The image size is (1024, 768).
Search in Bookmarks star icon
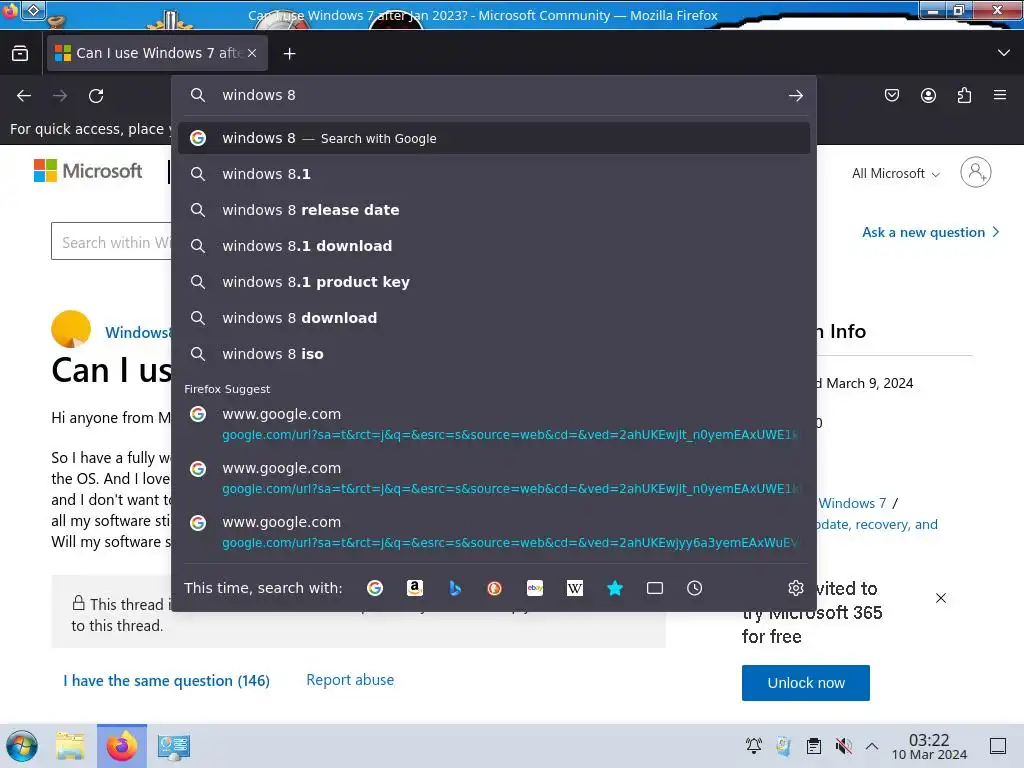[615, 588]
